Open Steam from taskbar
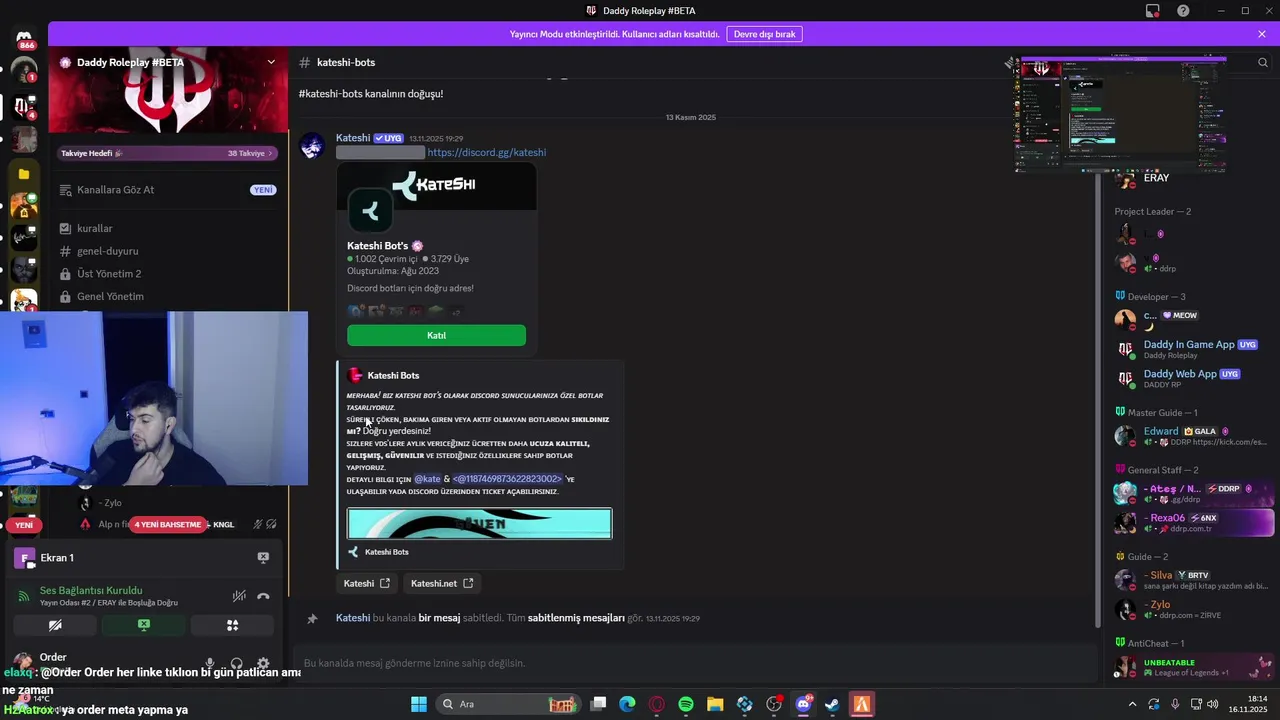 click(x=832, y=704)
